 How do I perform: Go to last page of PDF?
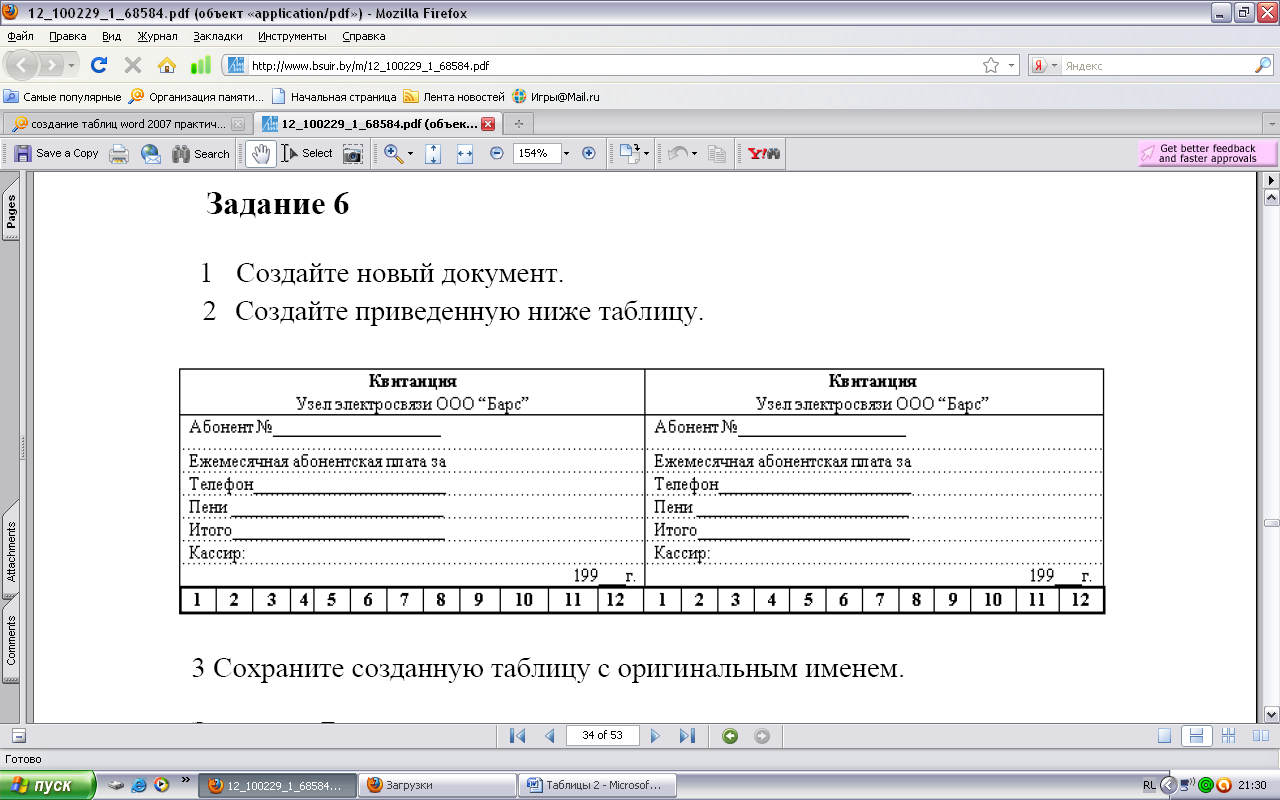pyautogui.click(x=687, y=736)
